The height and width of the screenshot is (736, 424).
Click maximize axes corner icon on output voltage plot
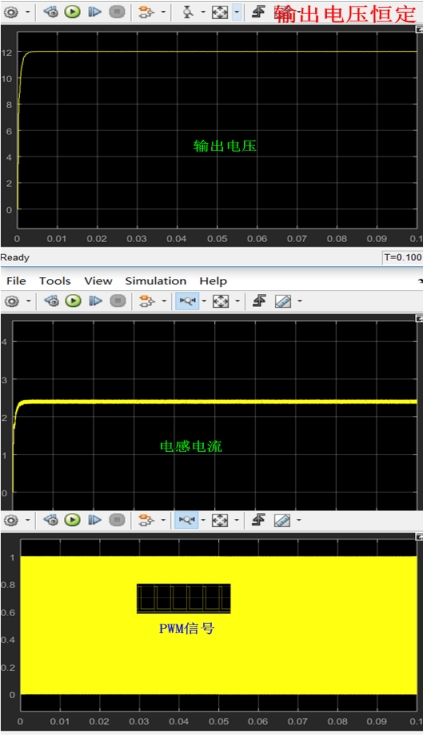pos(420,29)
